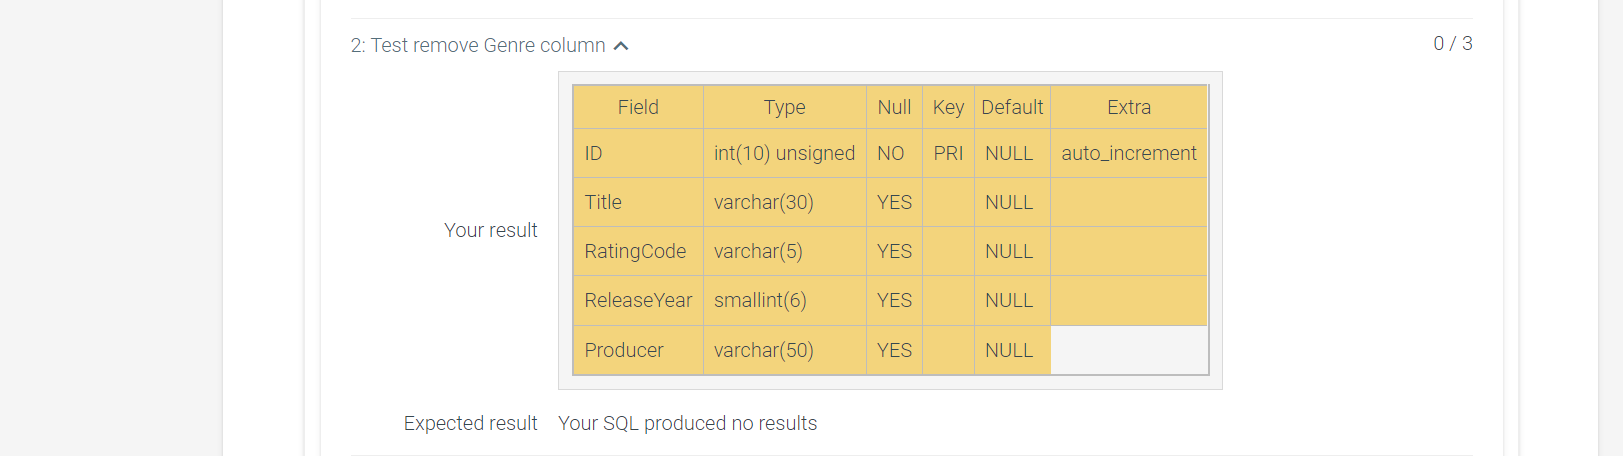The height and width of the screenshot is (456, 1623).
Task: Select the 'varchar(5)' type cell
Action: point(785,251)
